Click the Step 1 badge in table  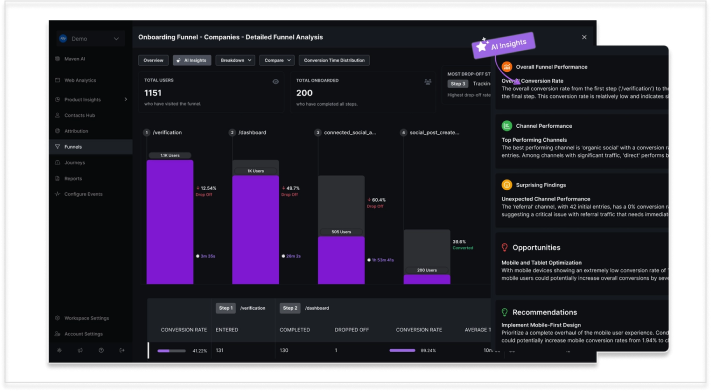pos(225,308)
